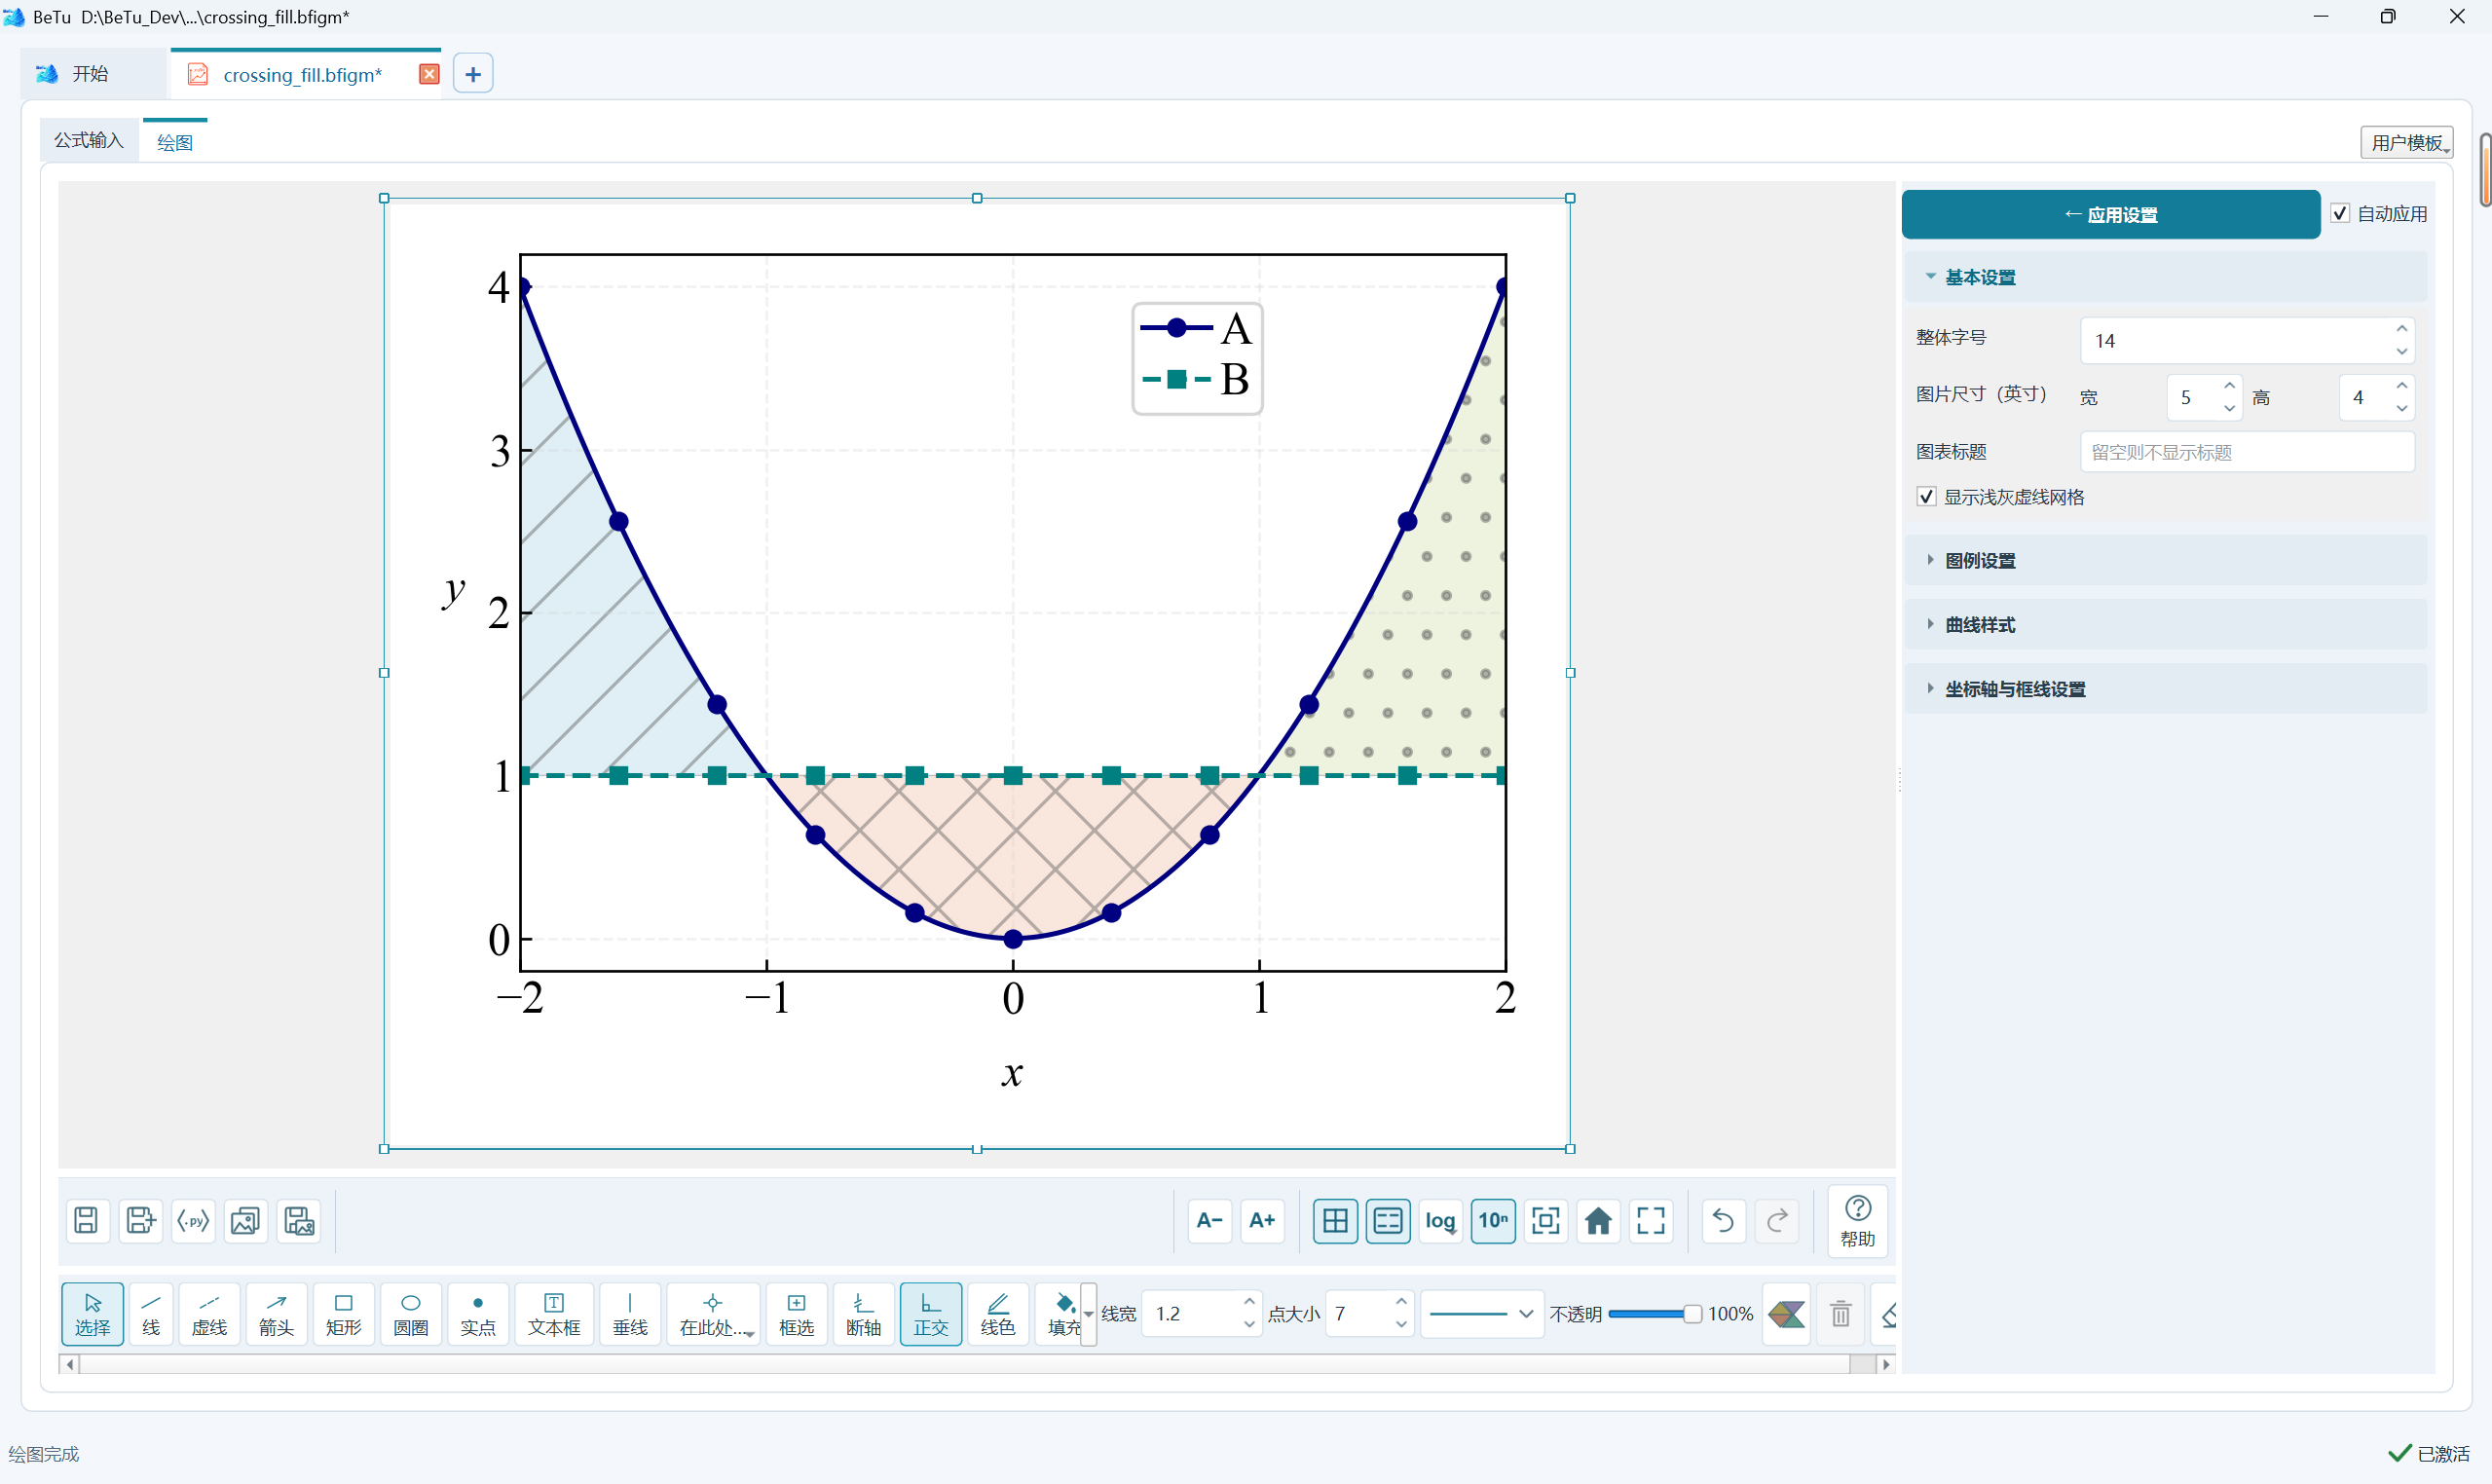Expand the 图例设置 section

click(x=2165, y=560)
